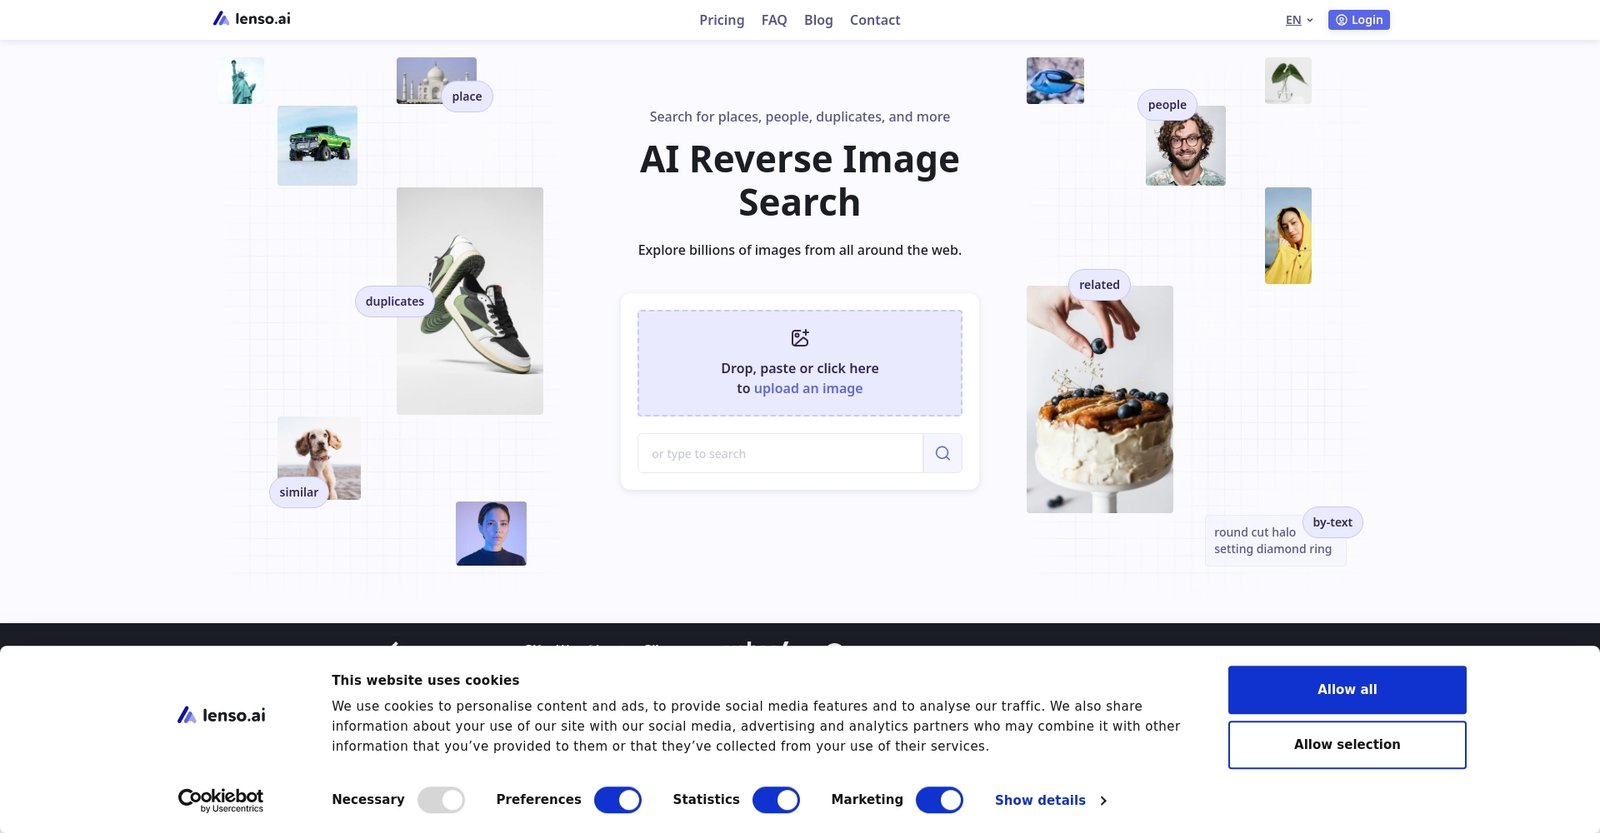Click the blue fish thumbnail
Image resolution: width=1600 pixels, height=833 pixels.
[1055, 81]
